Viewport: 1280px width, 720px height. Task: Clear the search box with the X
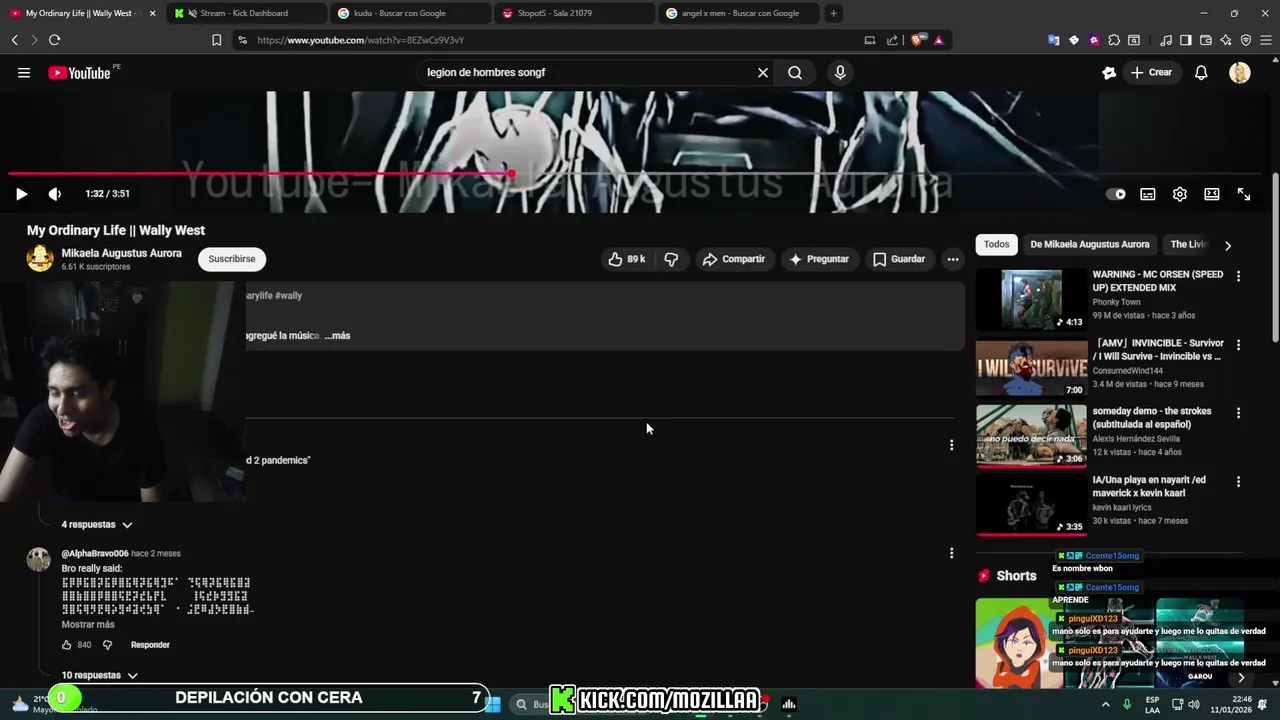click(763, 72)
